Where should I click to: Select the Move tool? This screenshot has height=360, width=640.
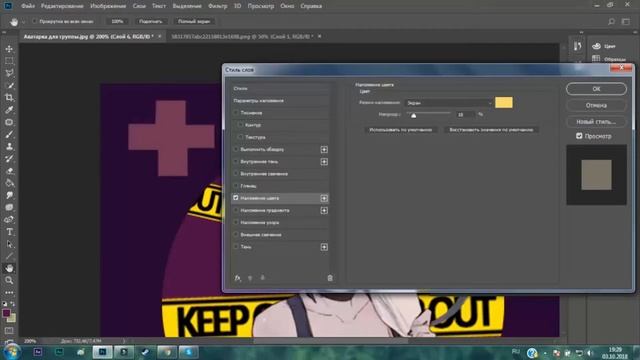coord(9,49)
